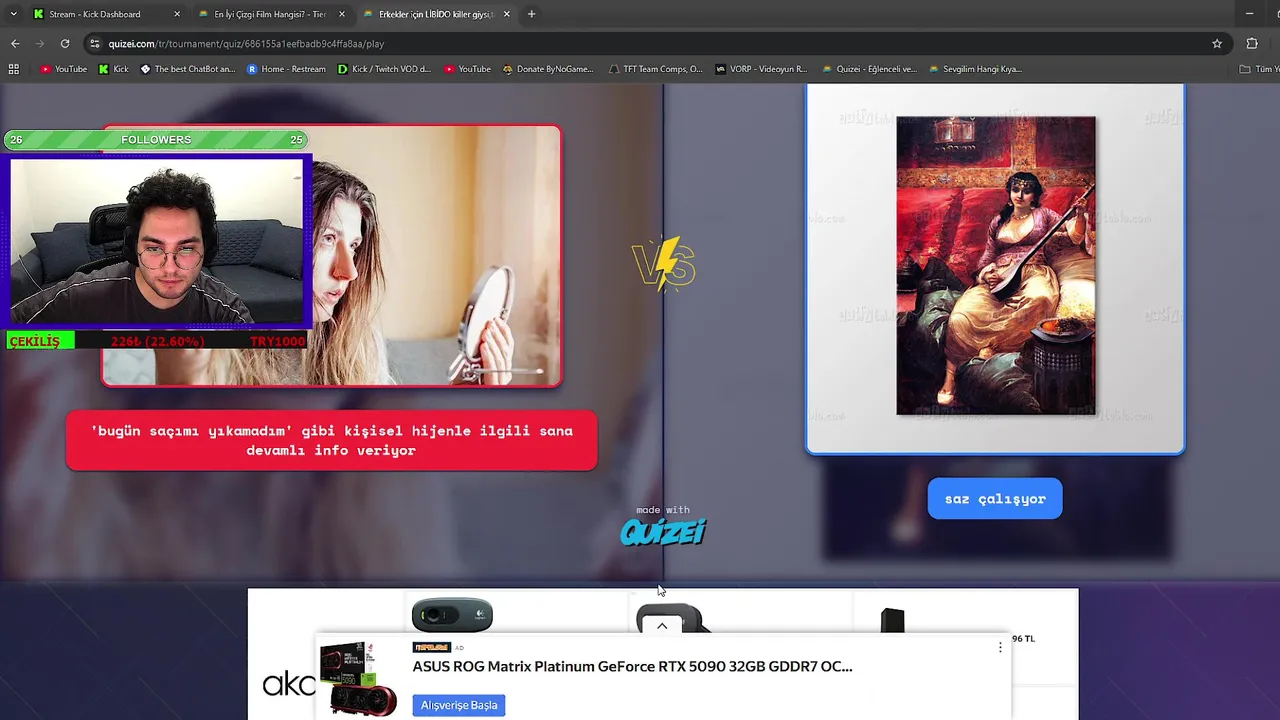Viewport: 1280px width, 720px height.
Task: Pick the red 'bugün saçımı yıkamadım' option
Action: click(x=331, y=441)
